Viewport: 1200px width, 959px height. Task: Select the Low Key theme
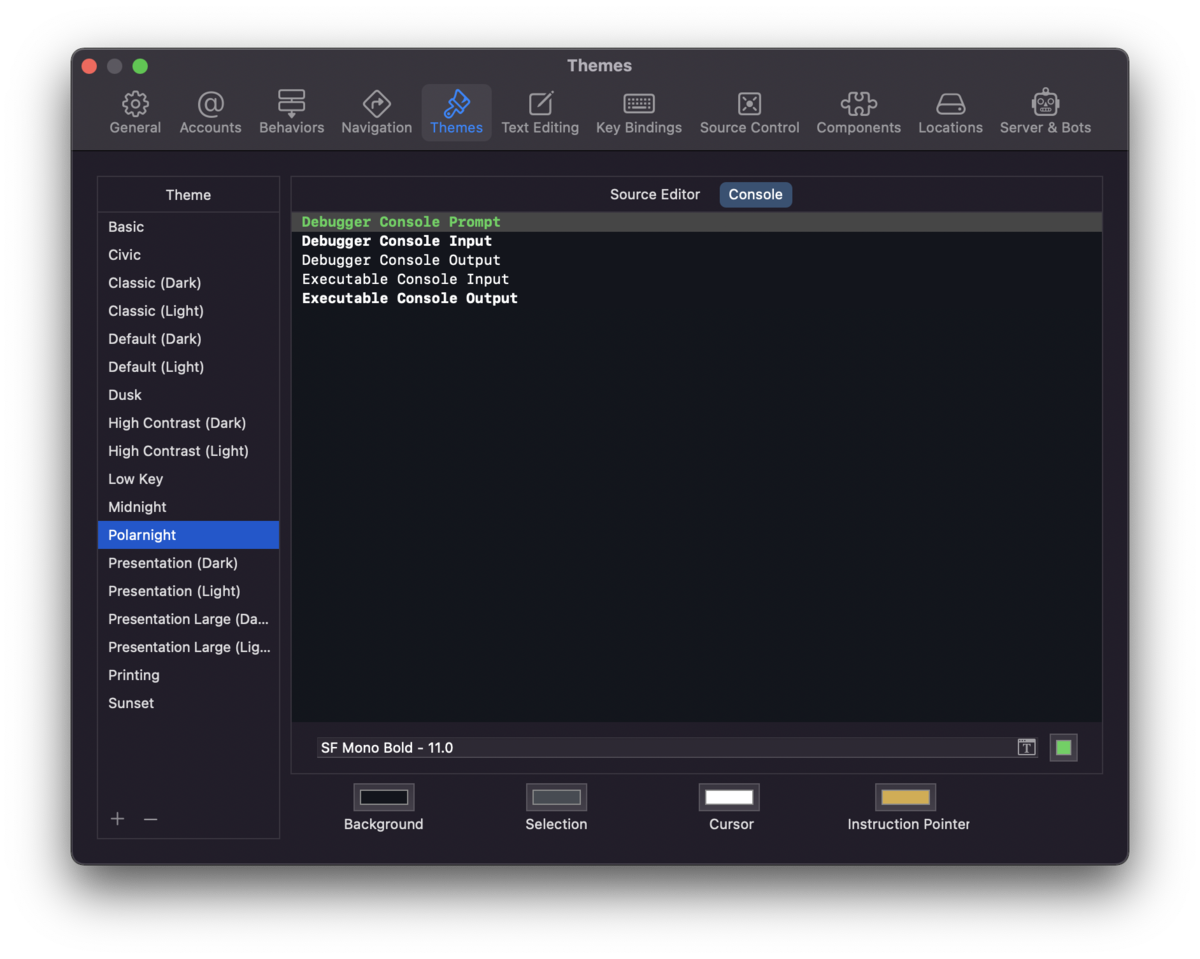point(188,479)
